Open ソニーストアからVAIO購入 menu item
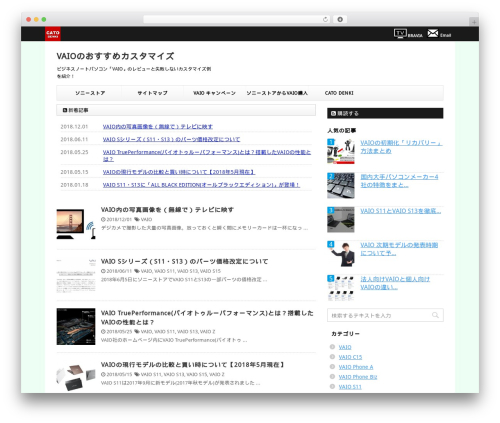Screen dimensions: 500x423 (x=277, y=93)
